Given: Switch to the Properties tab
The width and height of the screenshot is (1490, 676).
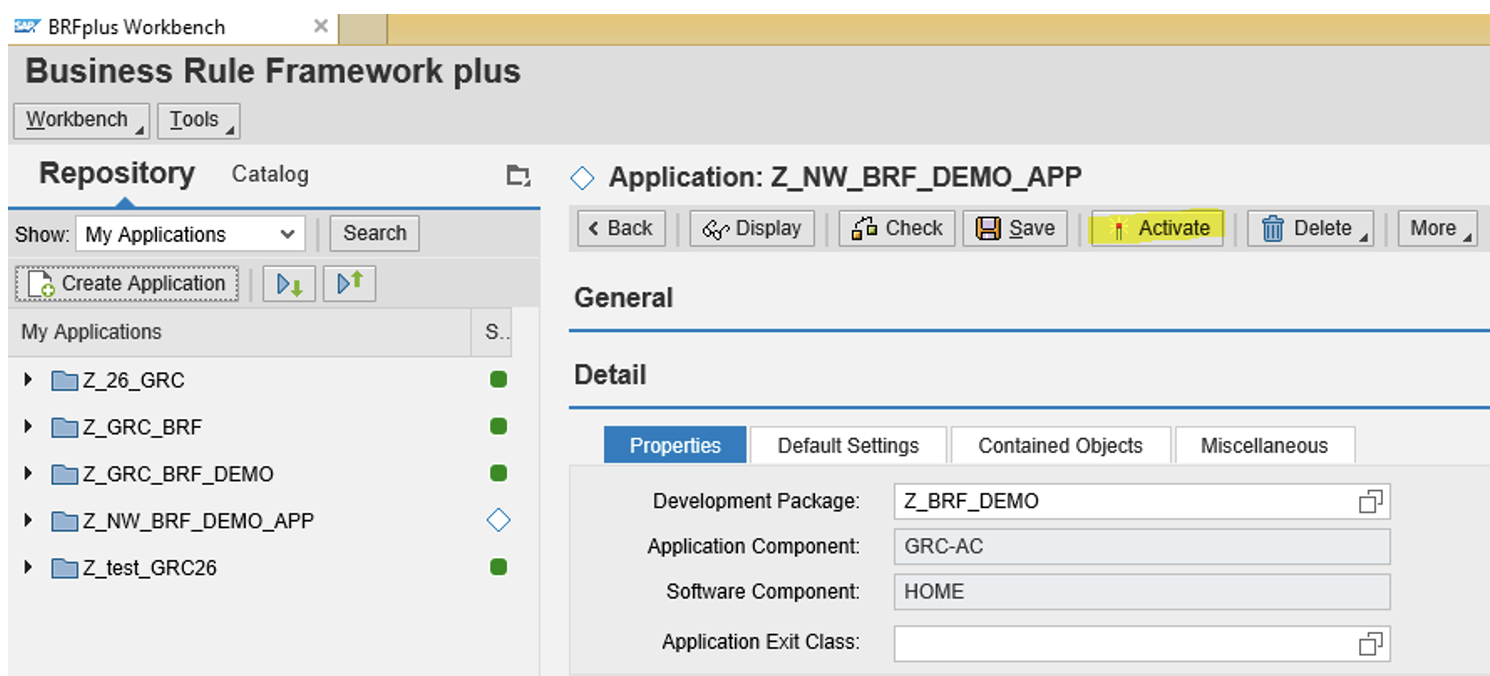Looking at the screenshot, I should click(x=675, y=445).
